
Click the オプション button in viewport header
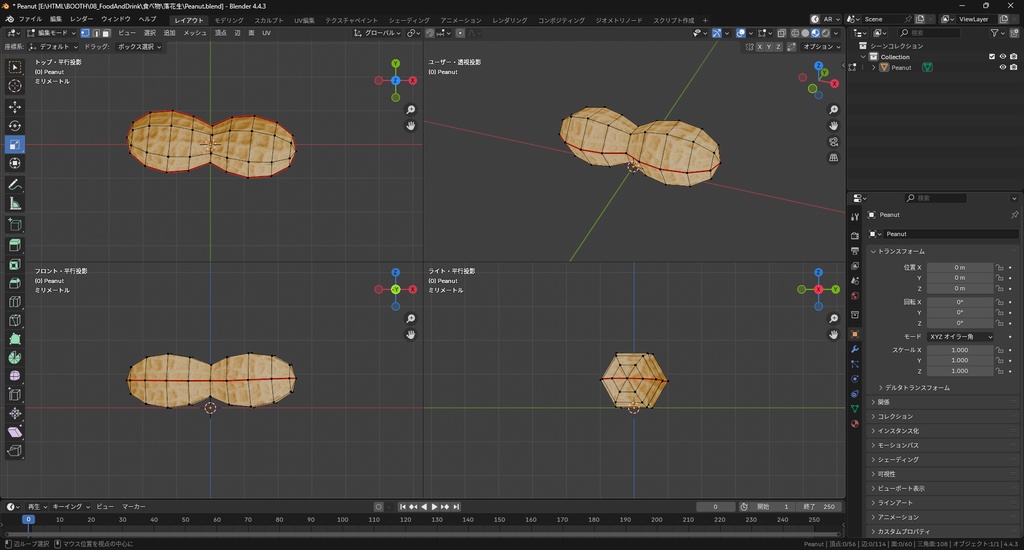pyautogui.click(x=821, y=46)
